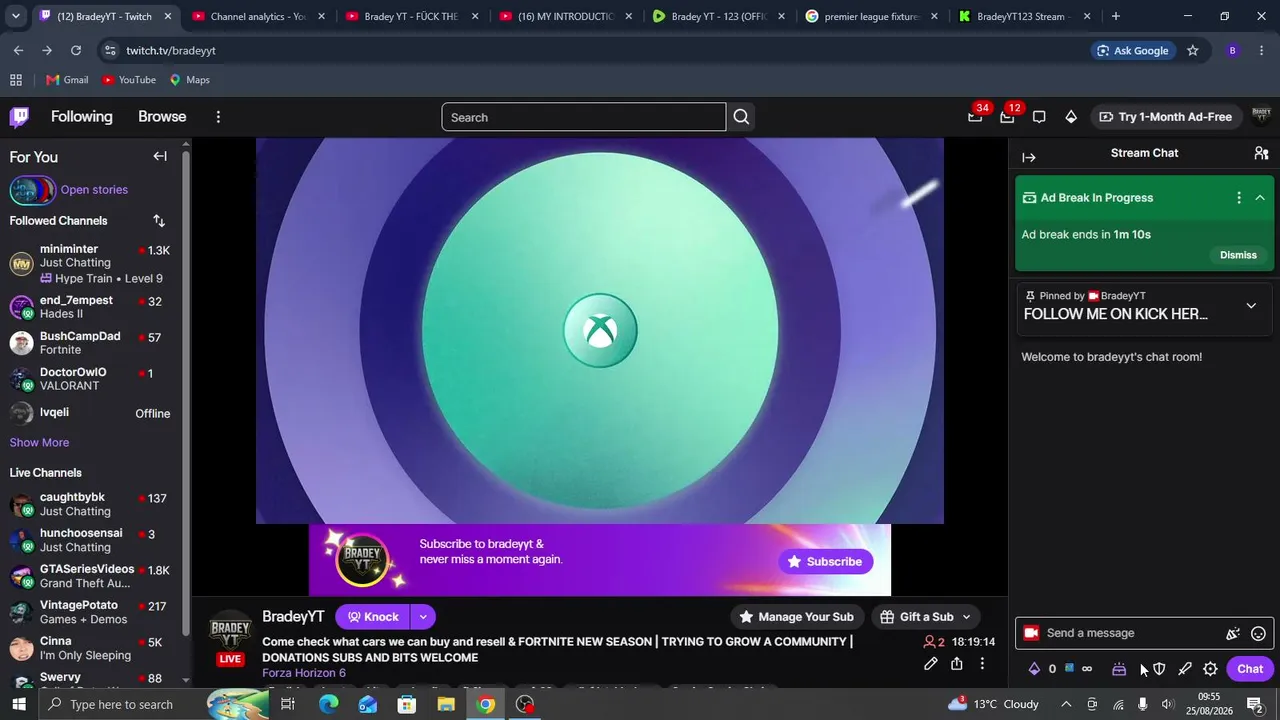Open BushCampDad's Fortnite channel

(x=93, y=343)
